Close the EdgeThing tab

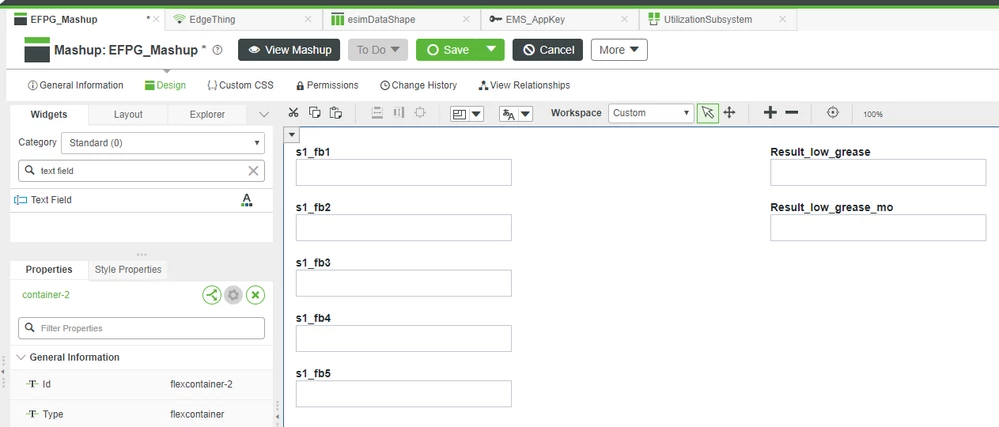pos(308,19)
